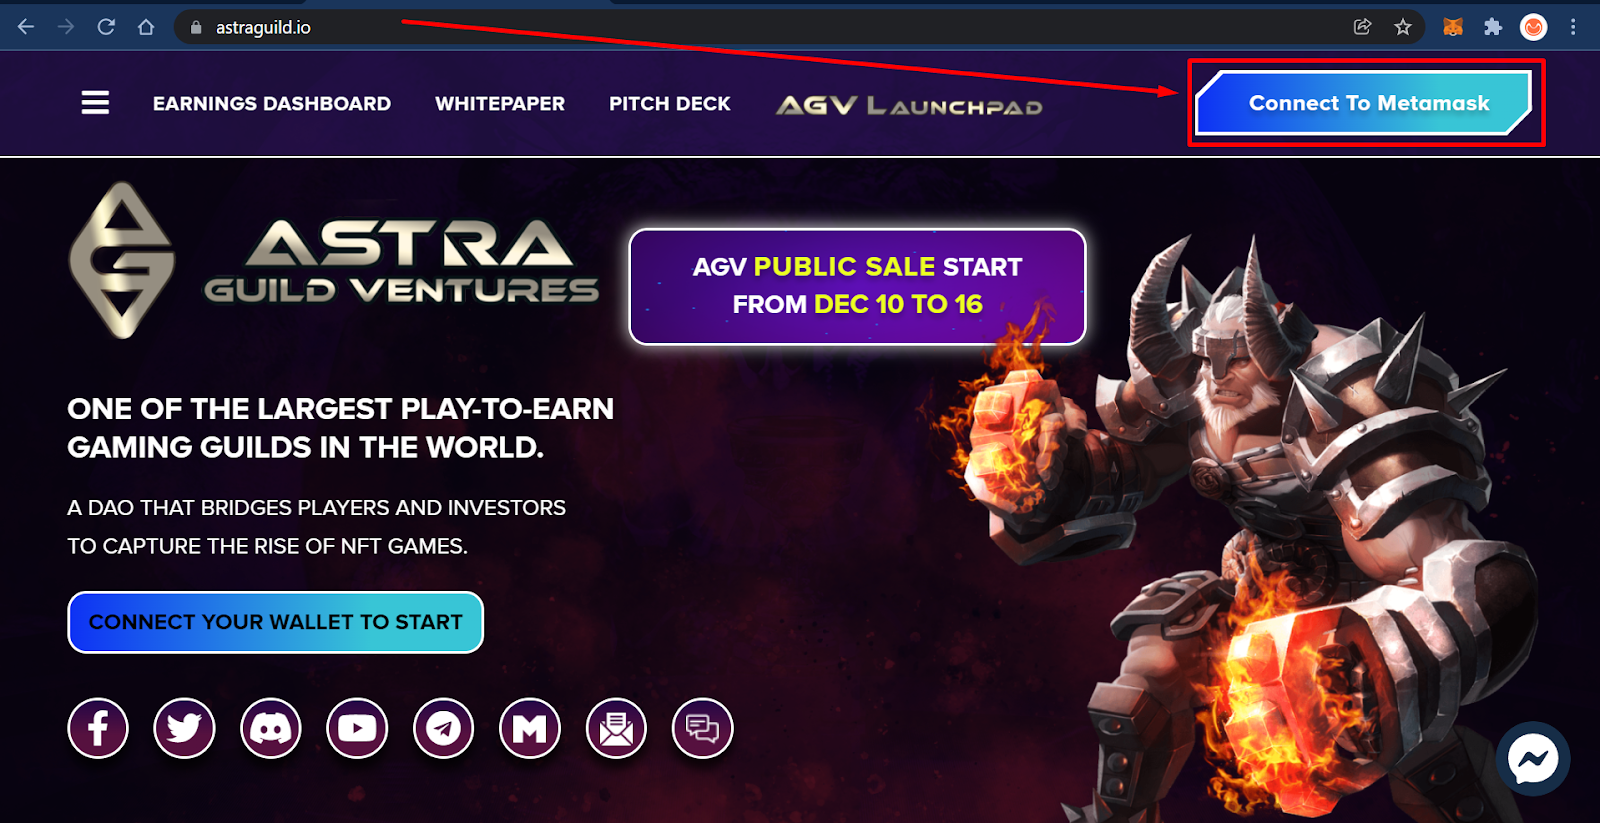Open the browser extensions puzzle icon
The image size is (1600, 823).
coord(1493,27)
